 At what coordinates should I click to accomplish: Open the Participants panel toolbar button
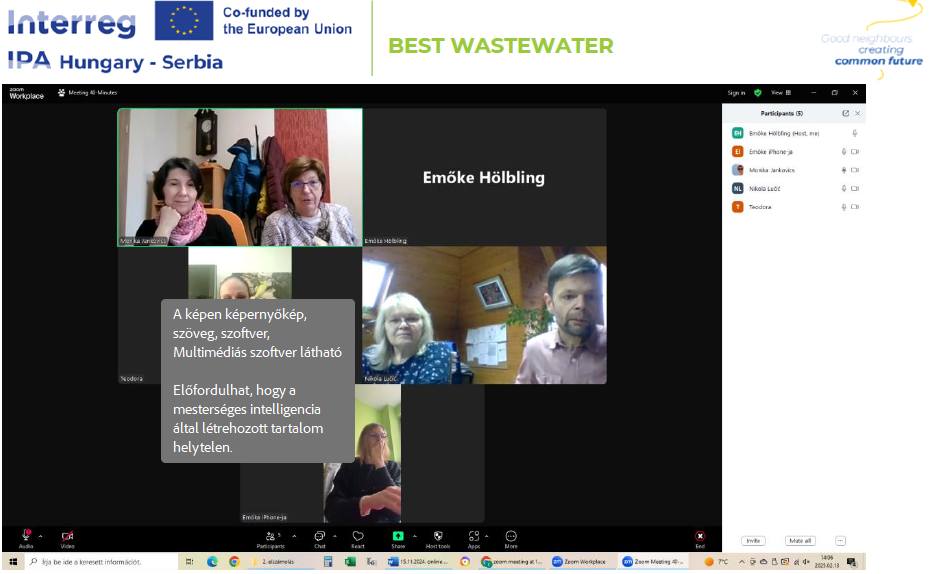click(x=271, y=538)
